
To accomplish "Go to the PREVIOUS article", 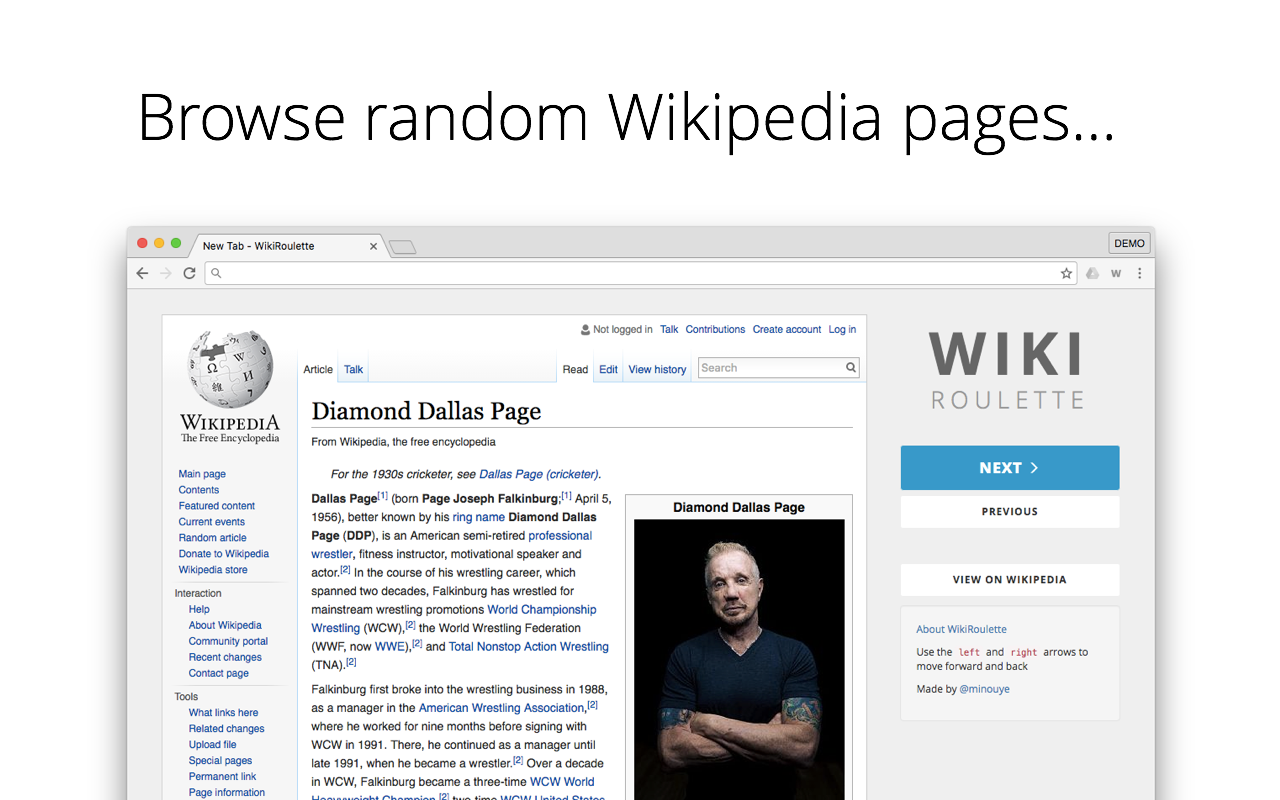I will (1010, 512).
